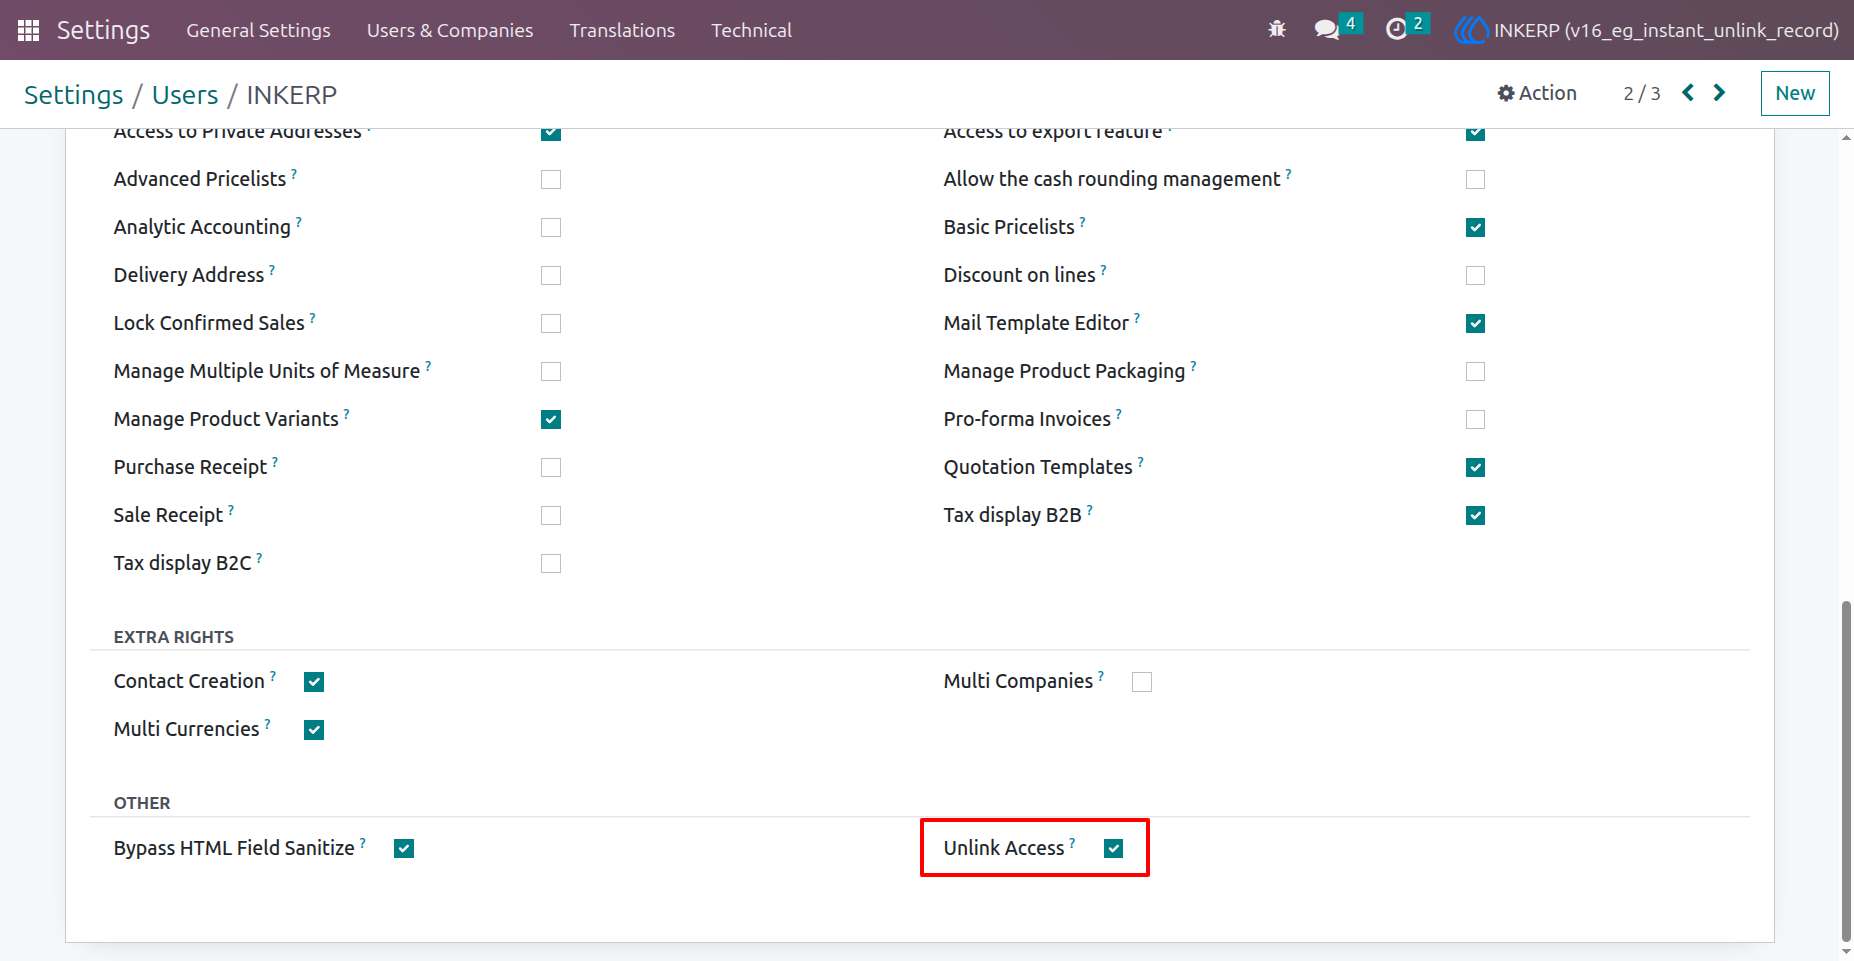Enable Allow the cash rounding management checkbox
Screen dimensions: 1854x961
coord(1475,180)
